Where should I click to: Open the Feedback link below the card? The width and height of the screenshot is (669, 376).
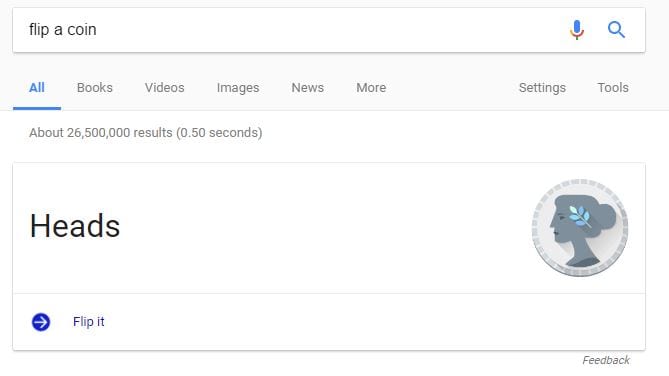point(606,360)
